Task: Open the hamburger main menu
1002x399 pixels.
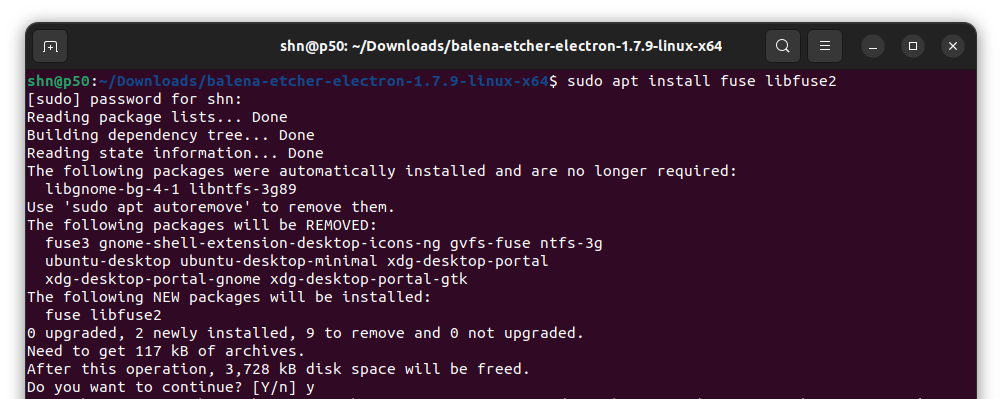Action: 824,46
